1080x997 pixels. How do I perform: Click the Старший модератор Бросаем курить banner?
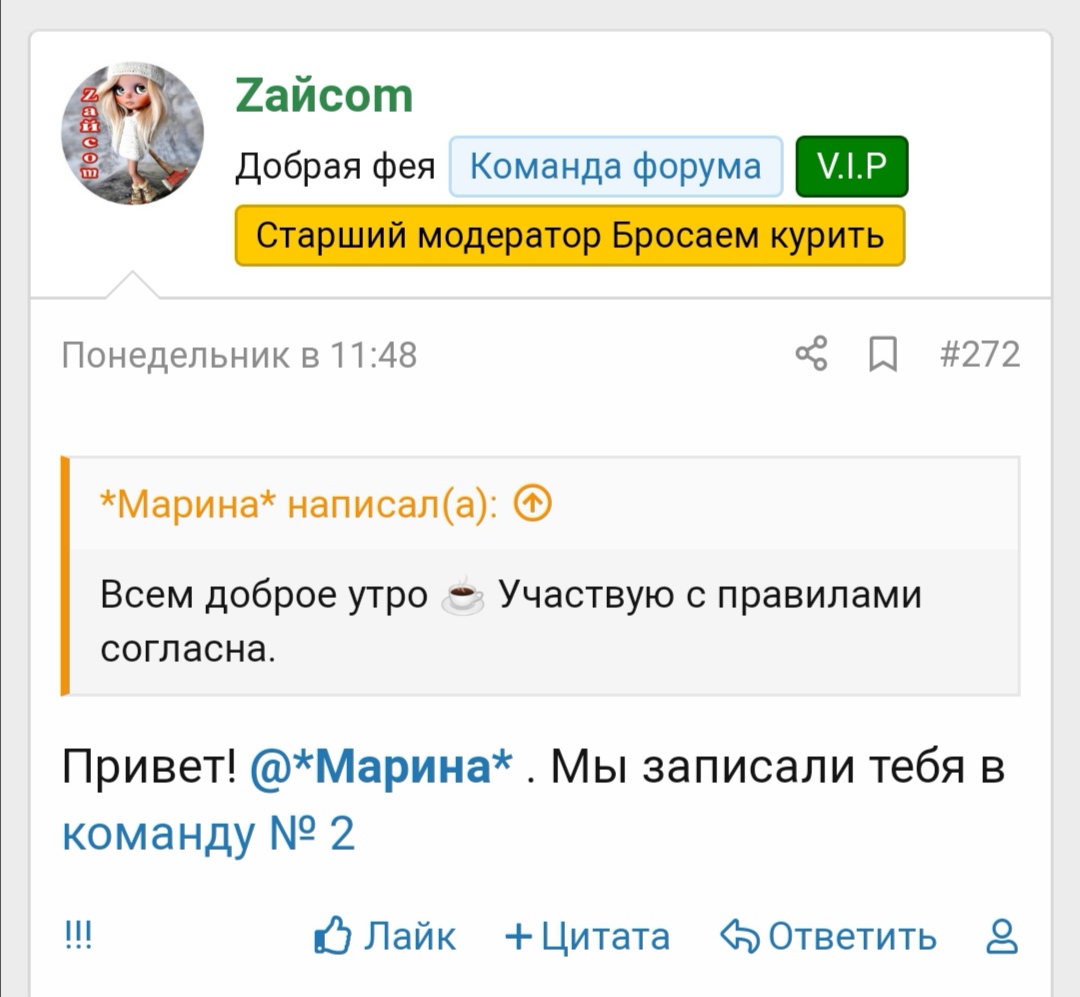click(570, 236)
